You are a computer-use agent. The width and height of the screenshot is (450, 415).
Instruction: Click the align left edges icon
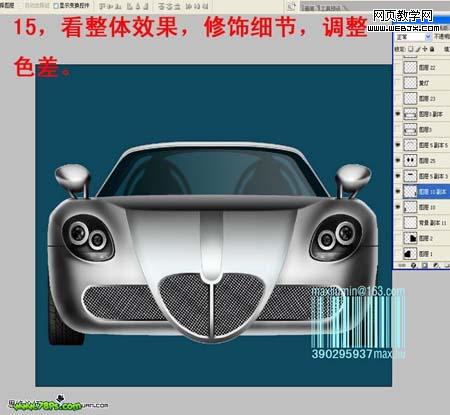tap(130, 7)
